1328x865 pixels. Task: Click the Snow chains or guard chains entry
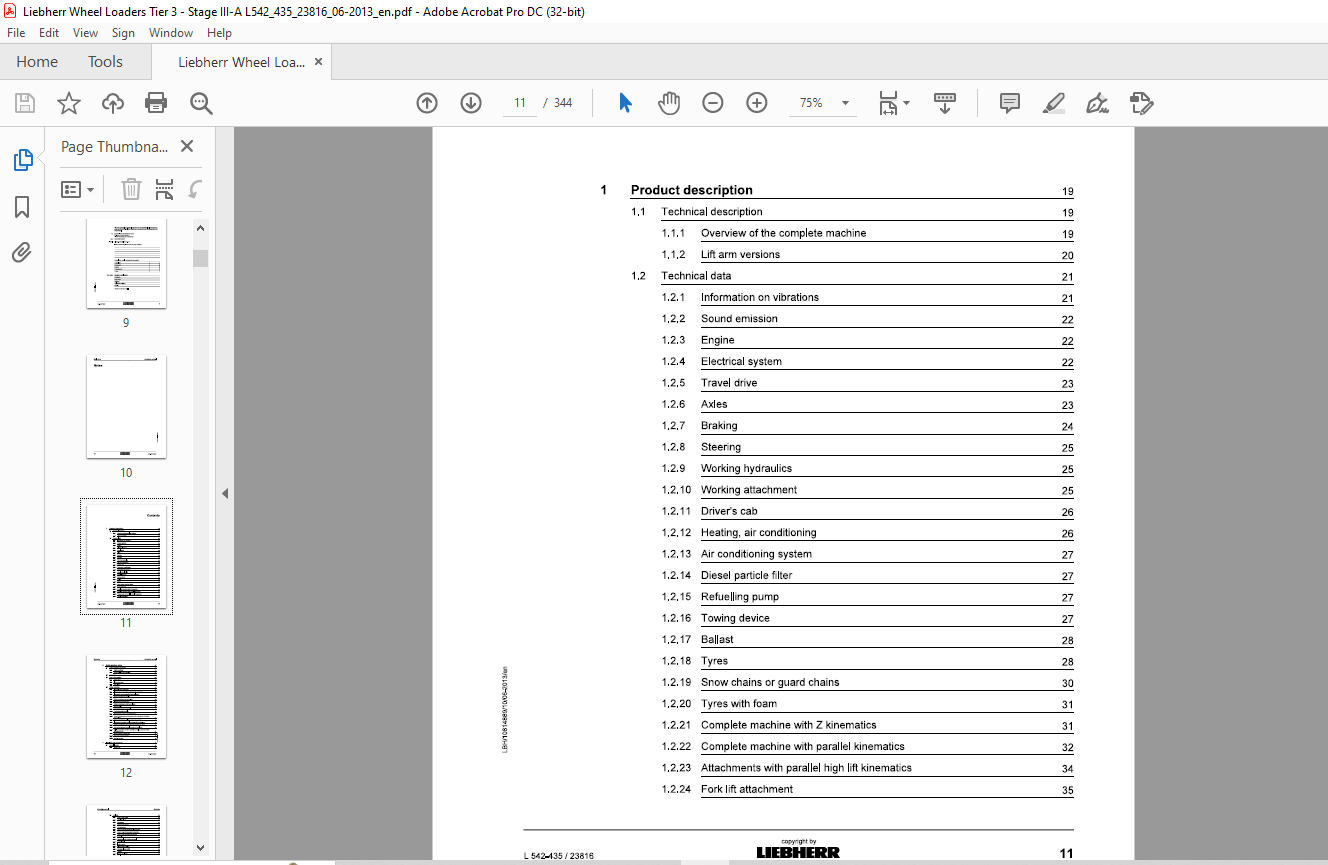tap(770, 683)
